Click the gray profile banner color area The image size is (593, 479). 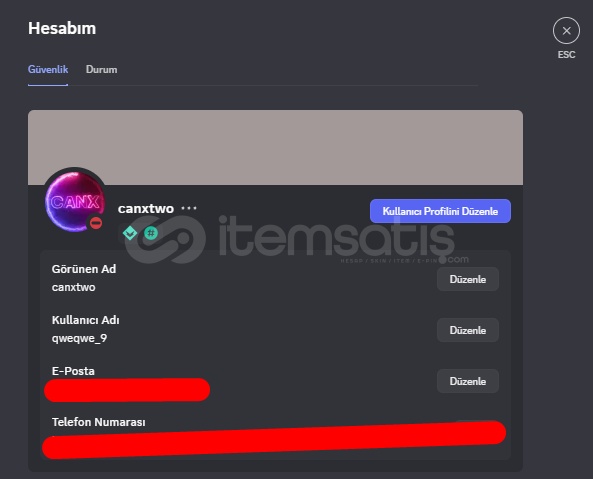[275, 147]
